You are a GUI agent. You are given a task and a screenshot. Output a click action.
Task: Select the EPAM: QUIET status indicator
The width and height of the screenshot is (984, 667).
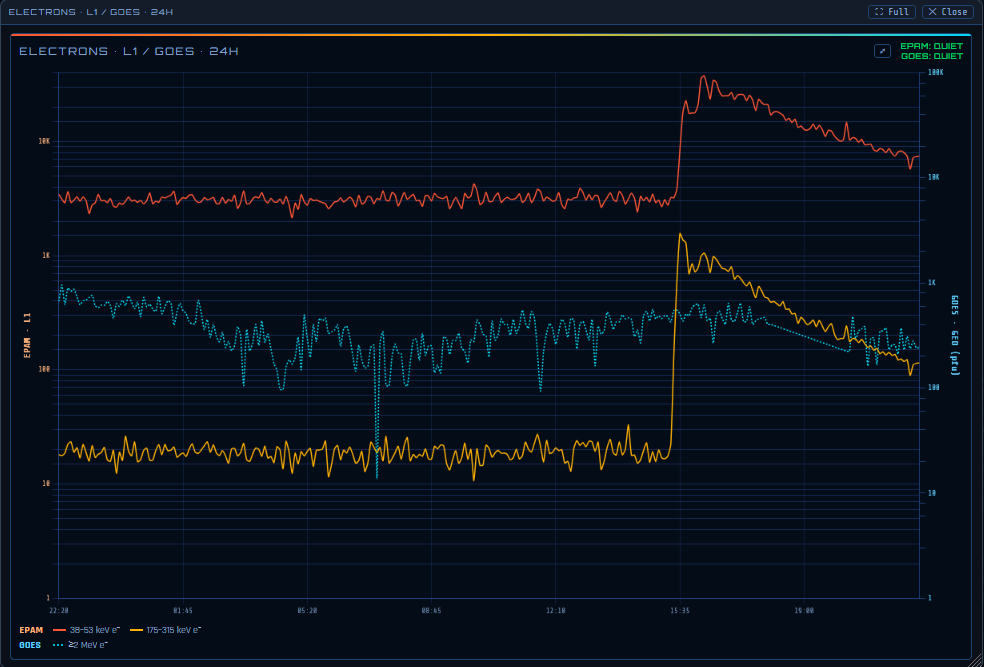click(x=931, y=46)
